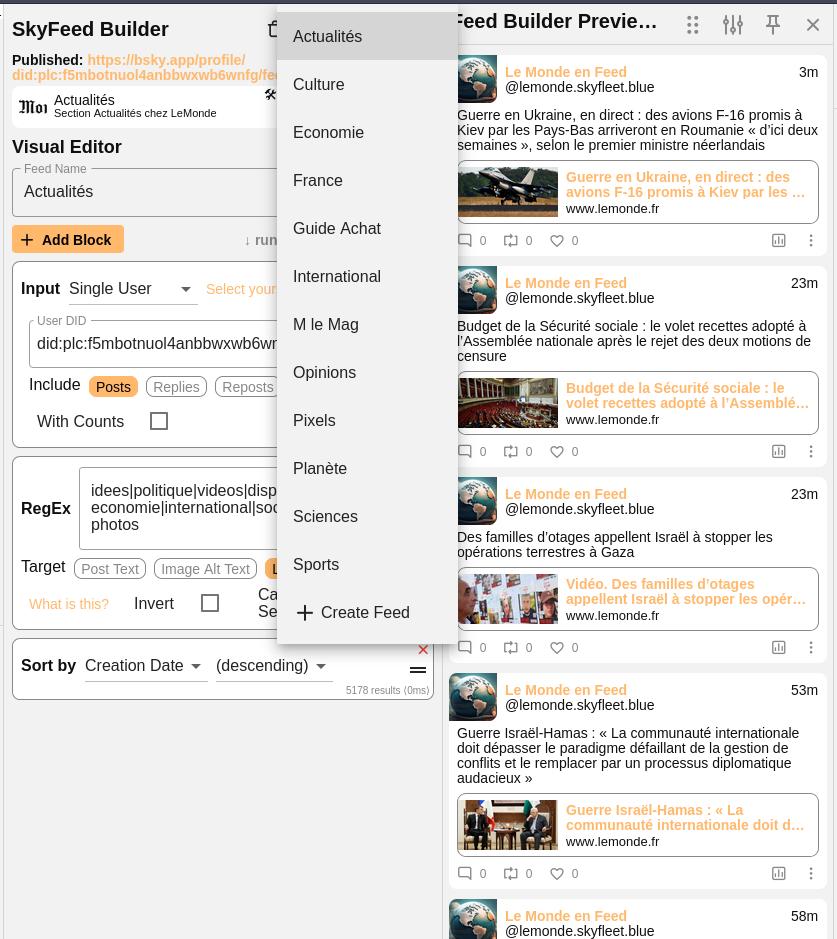Click the tools icon on Actualités feed card
Viewport: 837px width, 939px height.
(271, 94)
